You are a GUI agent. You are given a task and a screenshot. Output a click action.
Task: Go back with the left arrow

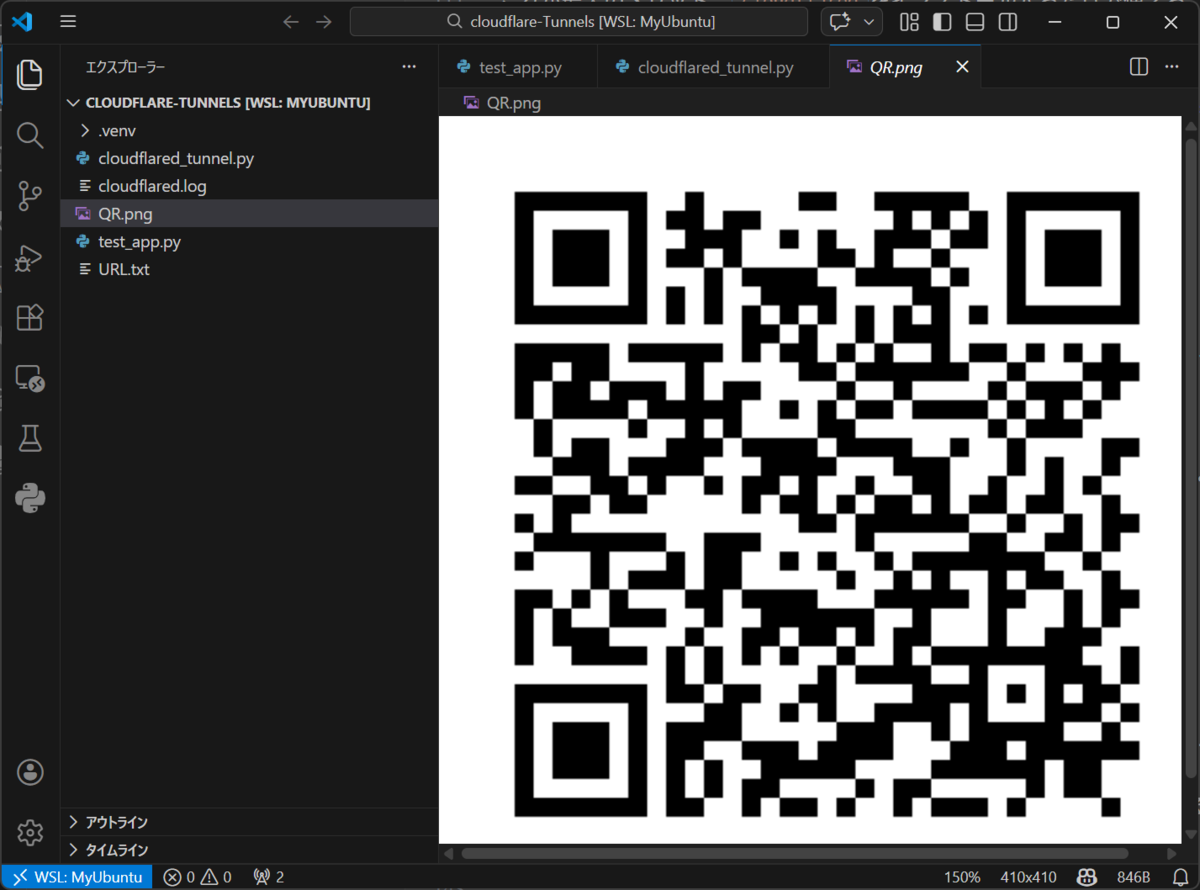[x=291, y=22]
